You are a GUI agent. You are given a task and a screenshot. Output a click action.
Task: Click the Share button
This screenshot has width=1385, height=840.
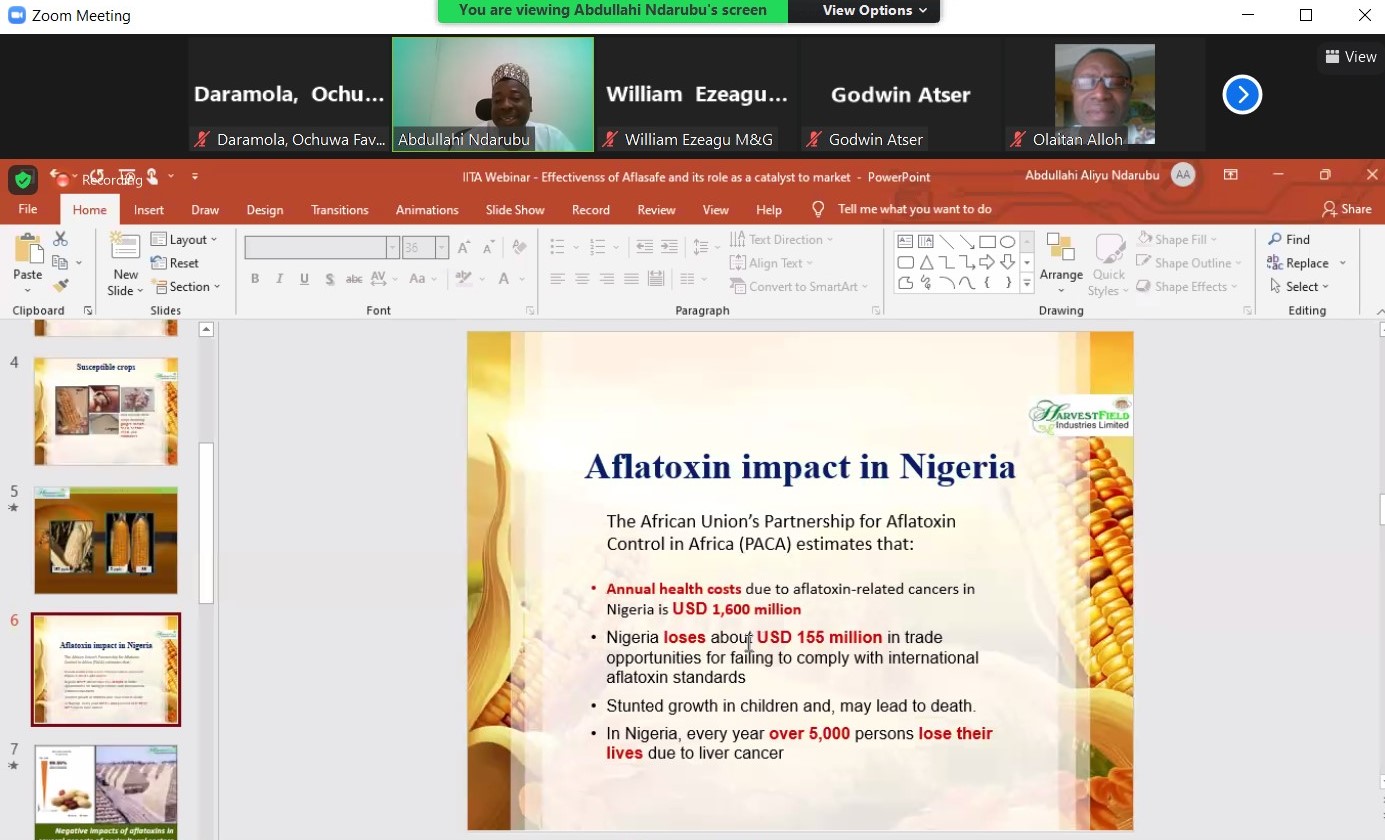coord(1346,209)
